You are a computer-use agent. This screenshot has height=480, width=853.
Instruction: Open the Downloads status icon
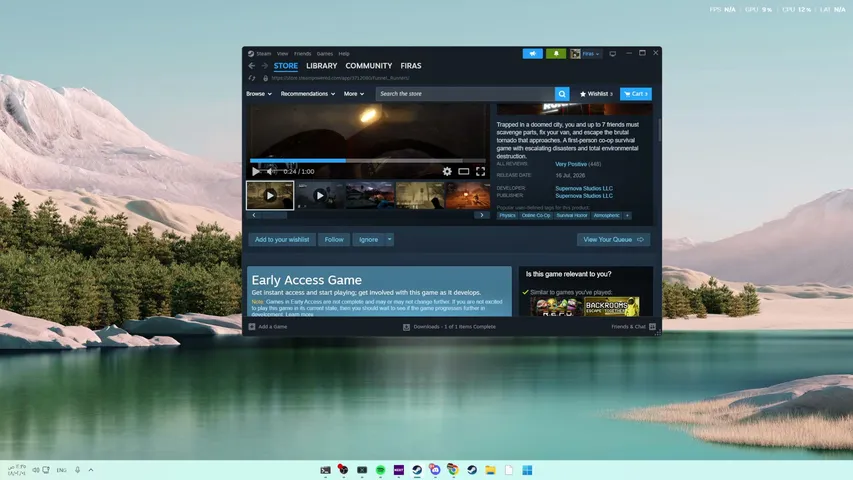click(406, 327)
